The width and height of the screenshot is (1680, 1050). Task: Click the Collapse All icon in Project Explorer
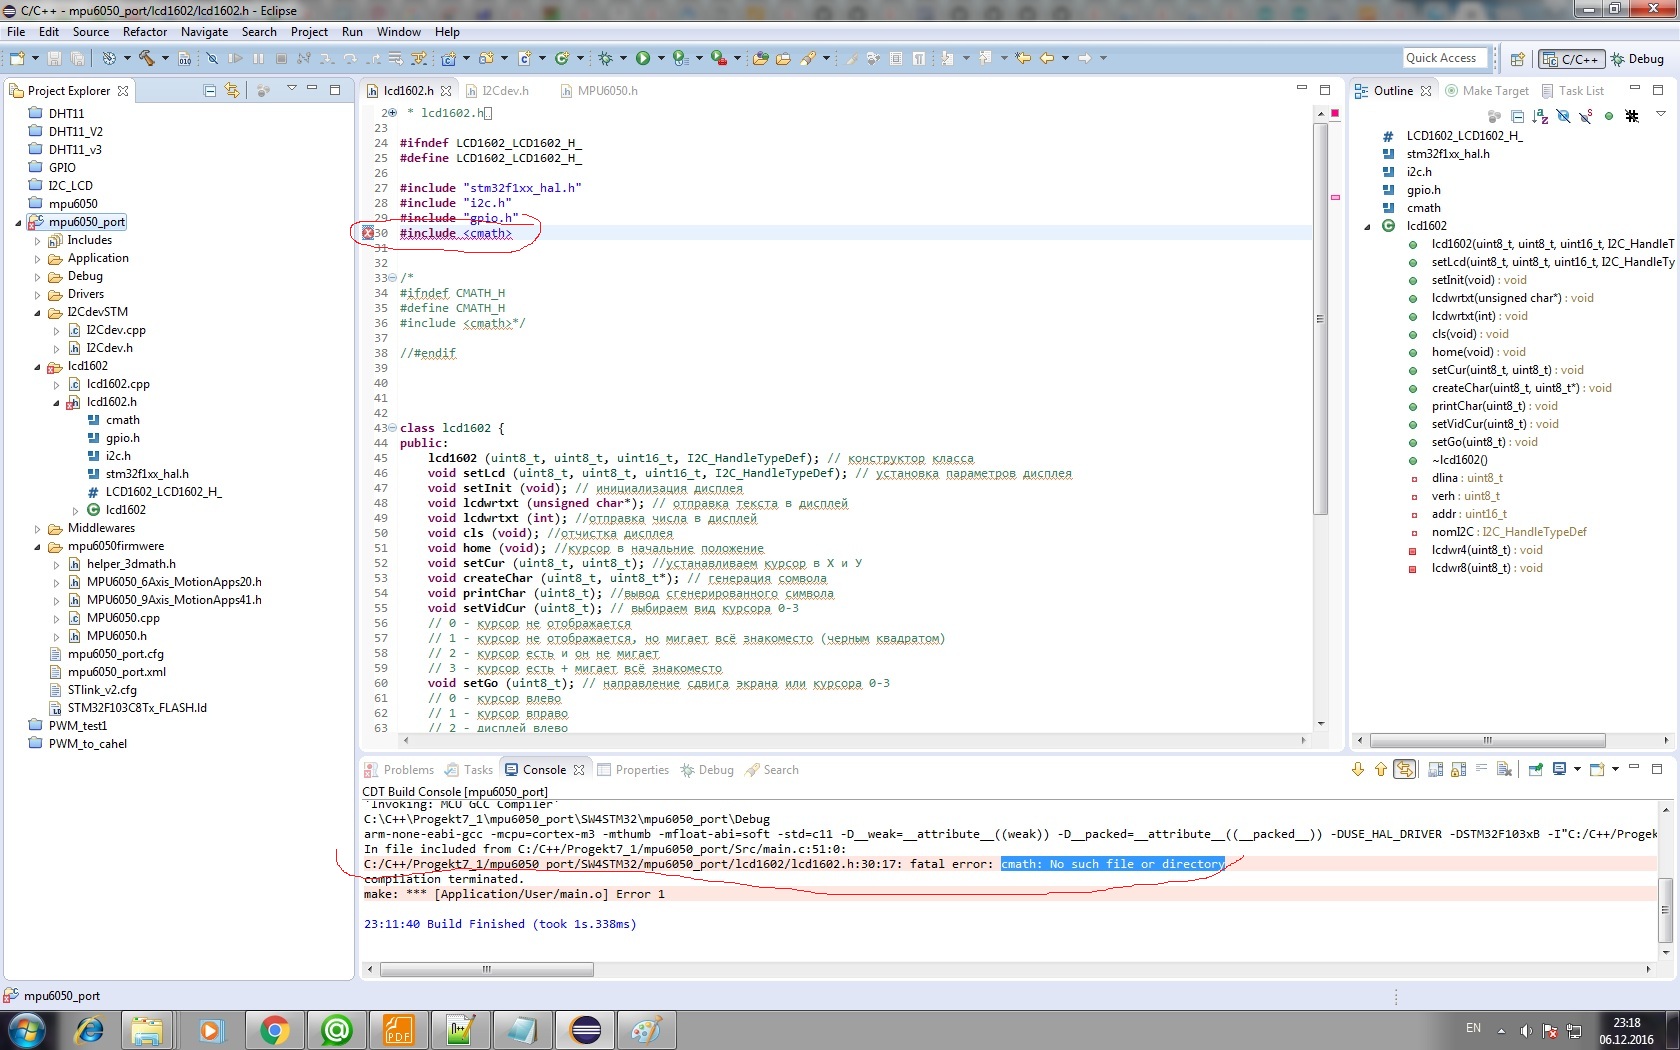(210, 91)
